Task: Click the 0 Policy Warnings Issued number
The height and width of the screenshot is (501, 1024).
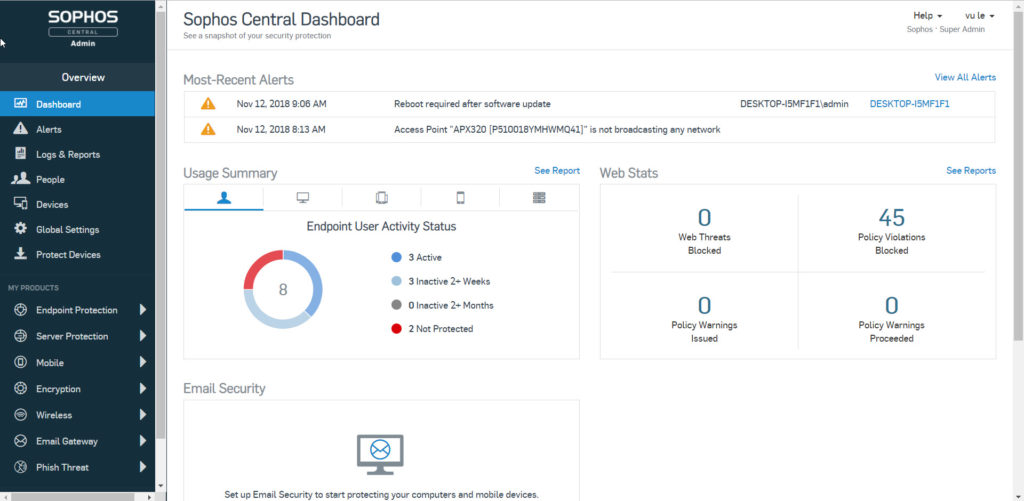Action: coord(704,305)
